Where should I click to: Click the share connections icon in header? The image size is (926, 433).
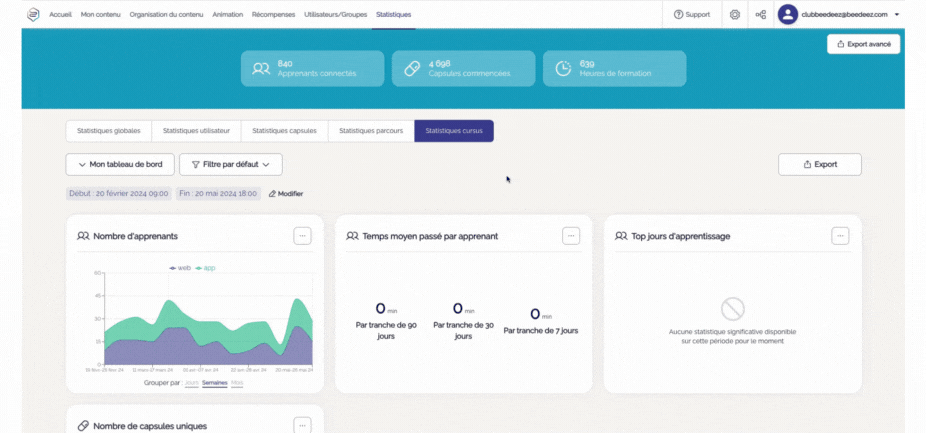[761, 14]
